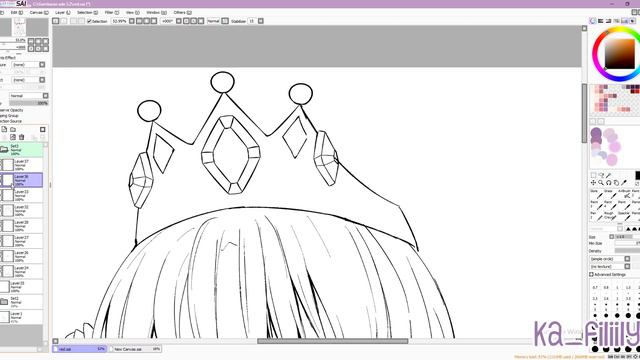This screenshot has width=640, height=360.
Task: Click the toolbar zoom percentage field
Action: click(119, 21)
